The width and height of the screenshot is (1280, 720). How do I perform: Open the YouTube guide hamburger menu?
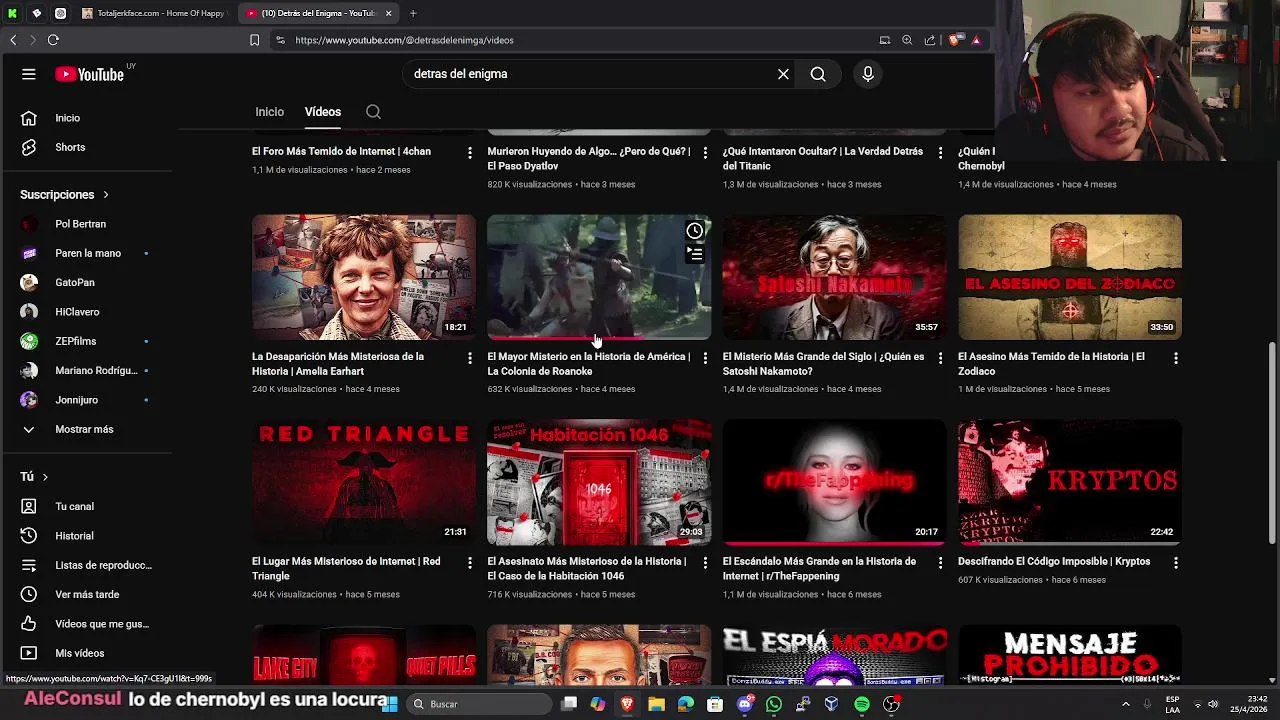(x=29, y=74)
